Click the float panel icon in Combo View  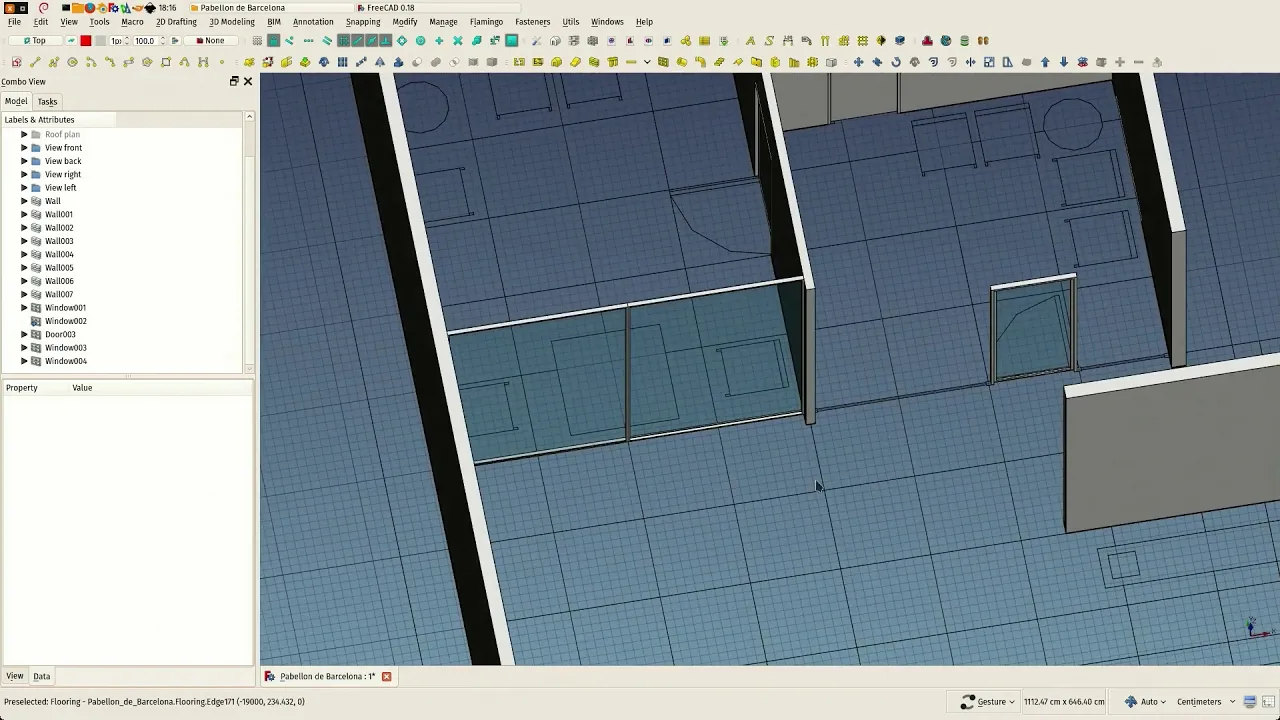click(234, 81)
